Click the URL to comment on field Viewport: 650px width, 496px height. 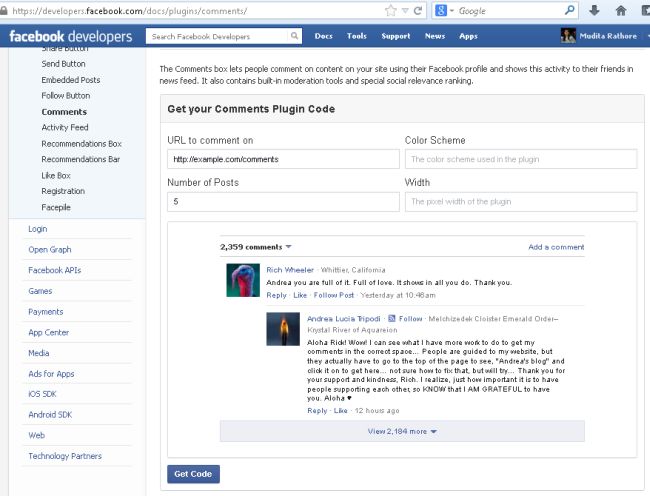(284, 159)
